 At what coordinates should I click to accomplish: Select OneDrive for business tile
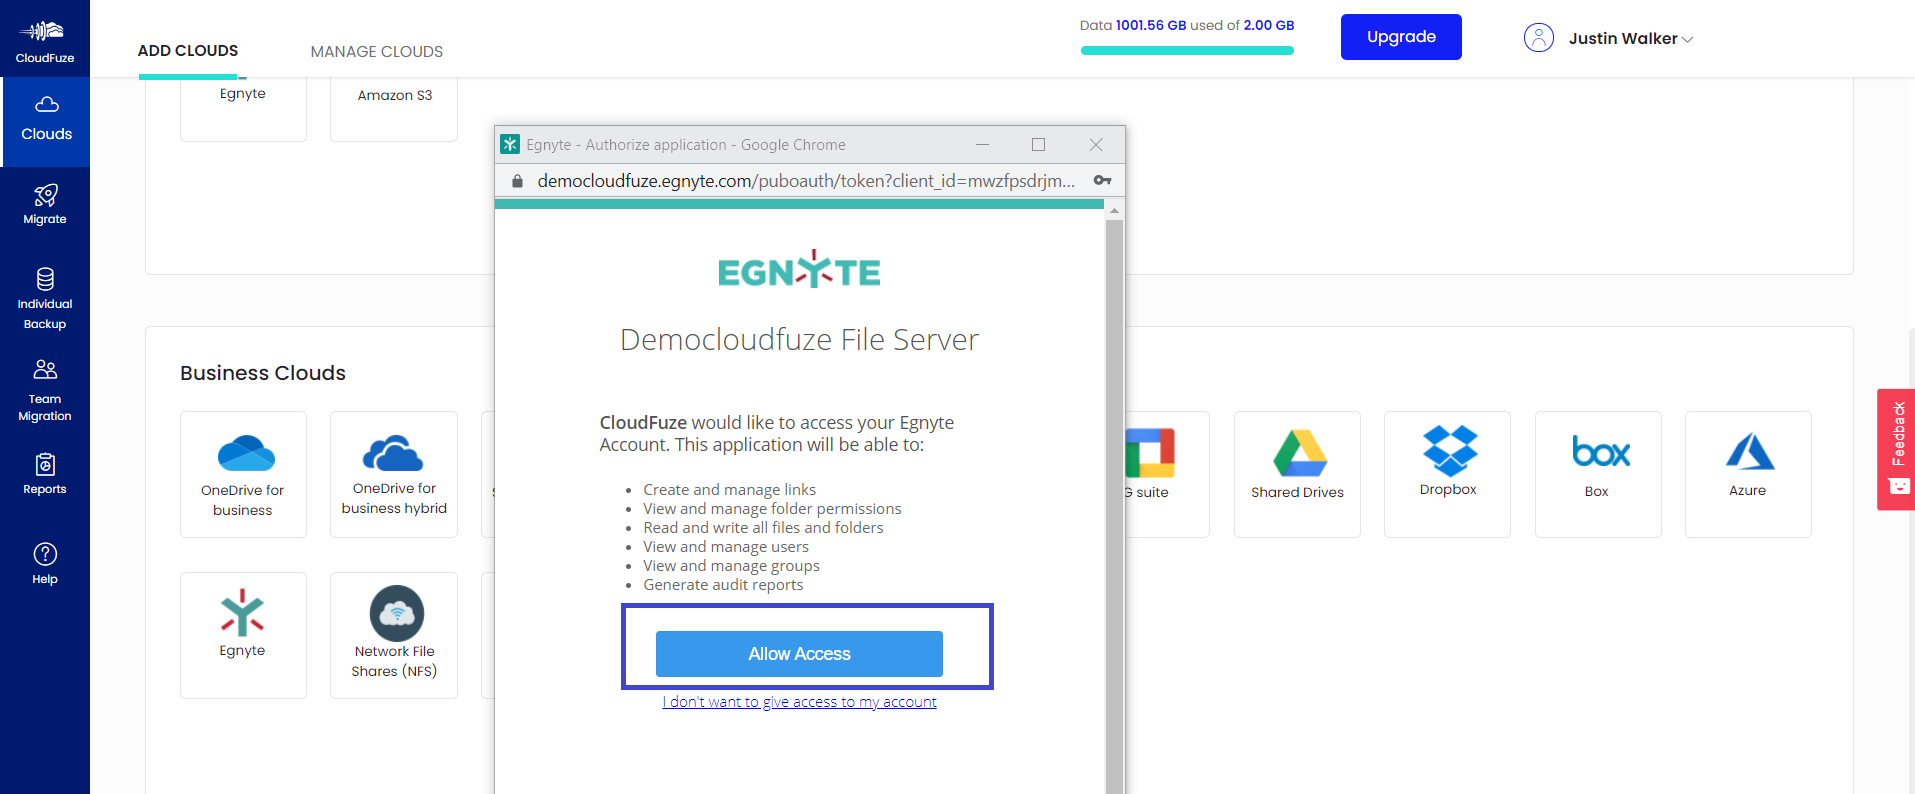(243, 473)
